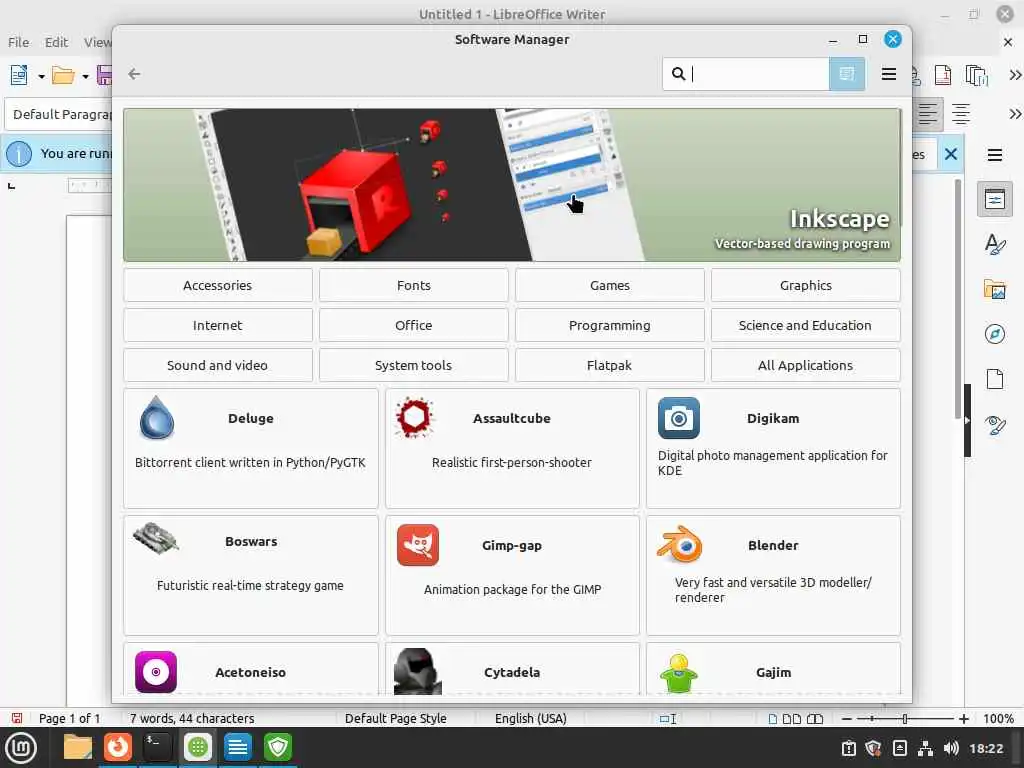Click the Writer sidebar show/hide handle
The height and width of the screenshot is (768, 1024).
967,421
